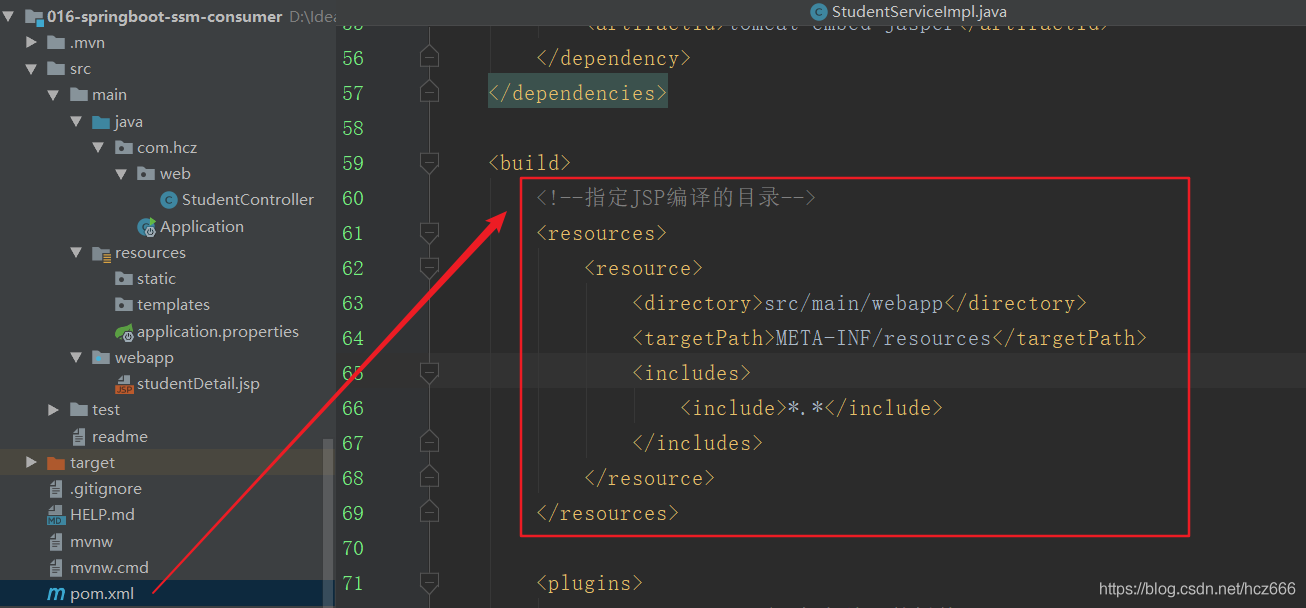1306x608 pixels.
Task: Click StudentController class icon
Action: click(x=169, y=200)
